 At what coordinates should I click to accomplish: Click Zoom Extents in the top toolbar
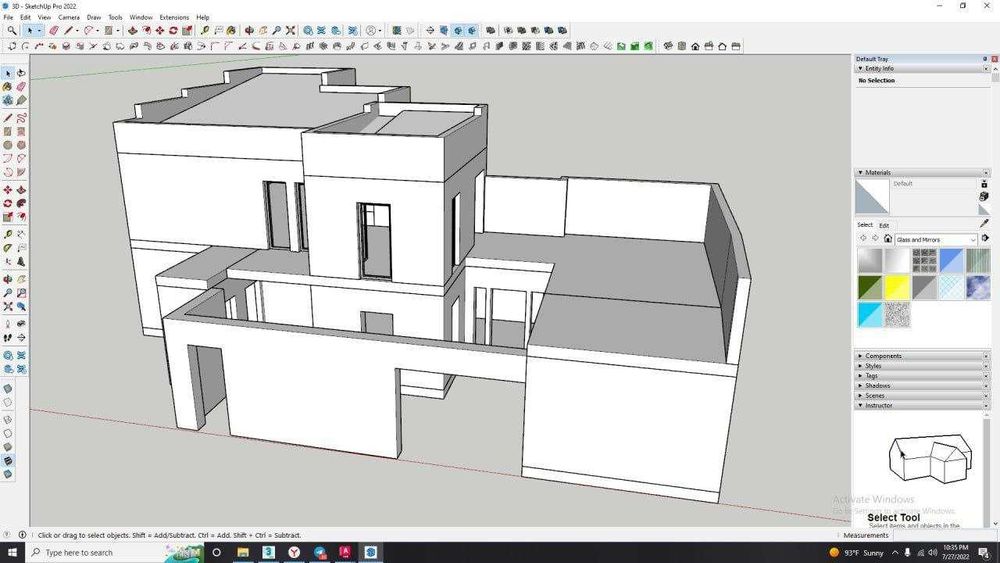pos(290,31)
